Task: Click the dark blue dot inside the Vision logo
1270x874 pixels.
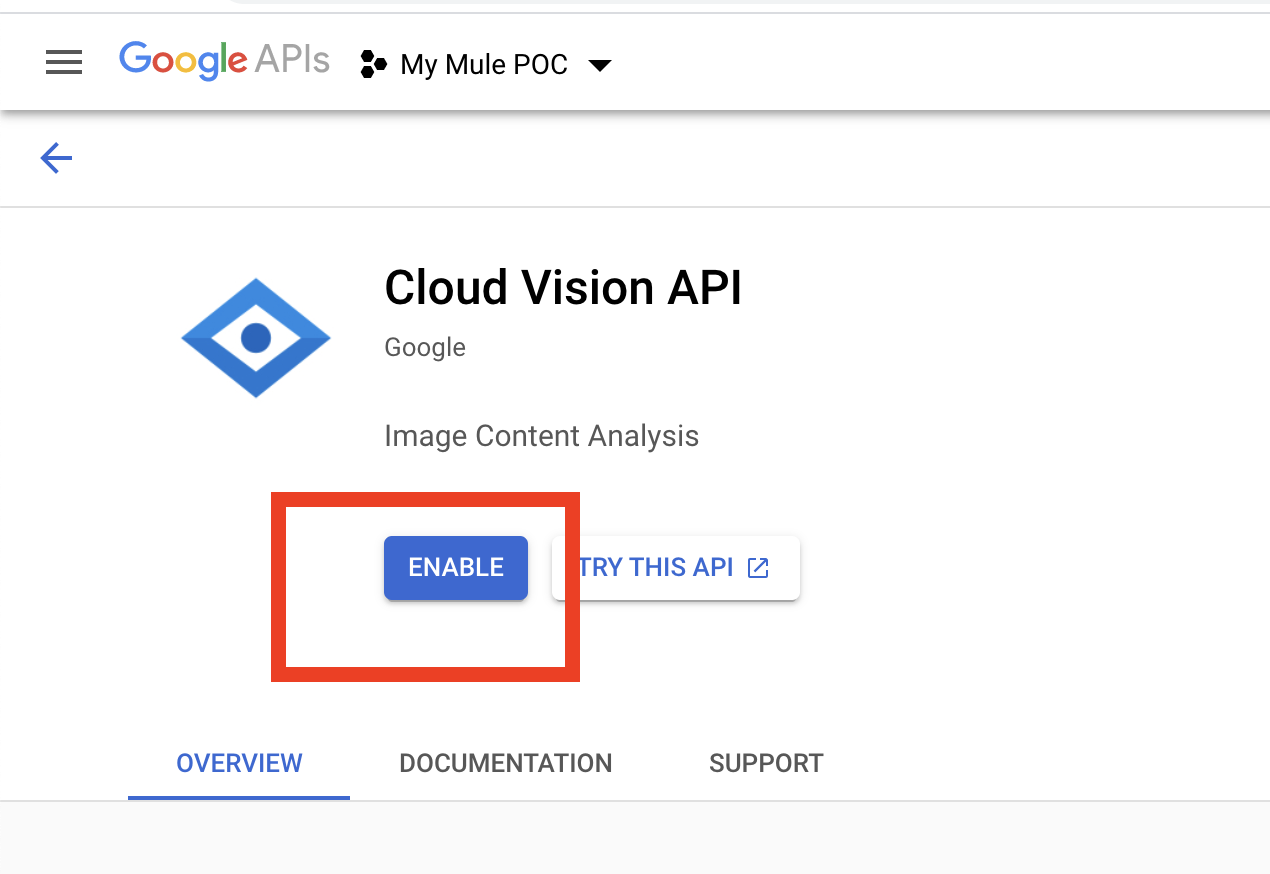Action: [256, 338]
